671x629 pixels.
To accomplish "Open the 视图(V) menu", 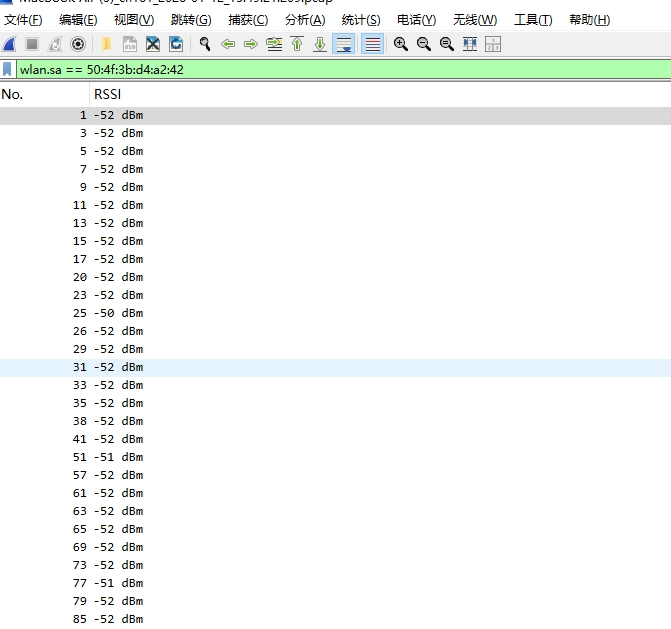I will (134, 20).
